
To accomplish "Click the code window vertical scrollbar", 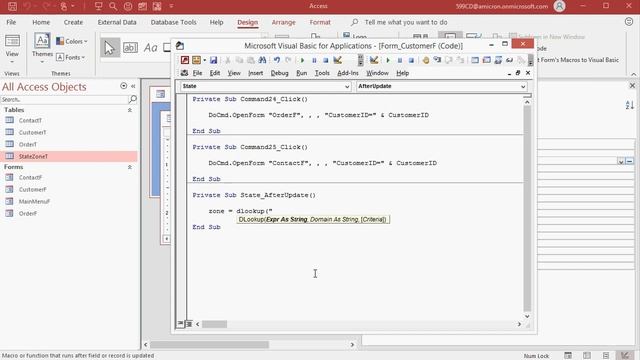I will click(527, 209).
